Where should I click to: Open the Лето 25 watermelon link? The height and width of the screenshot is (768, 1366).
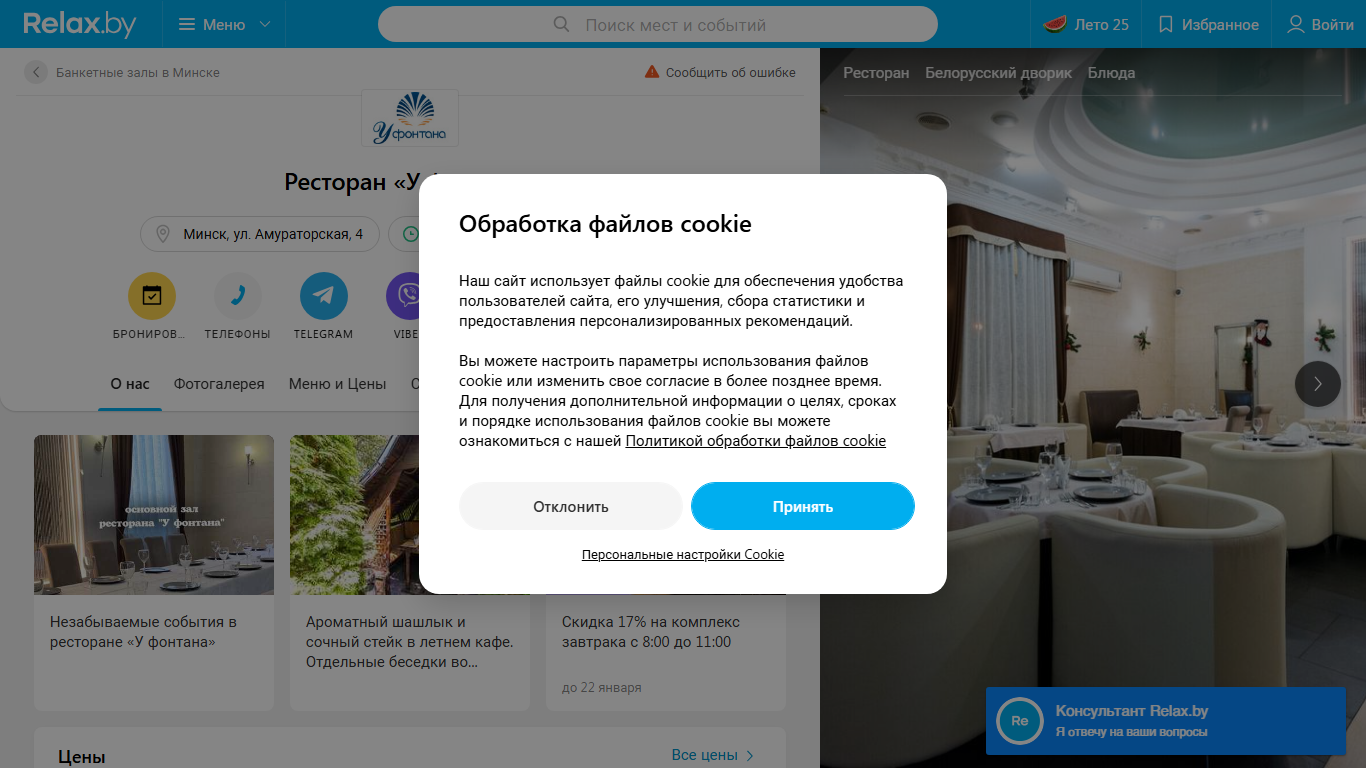tap(1086, 24)
